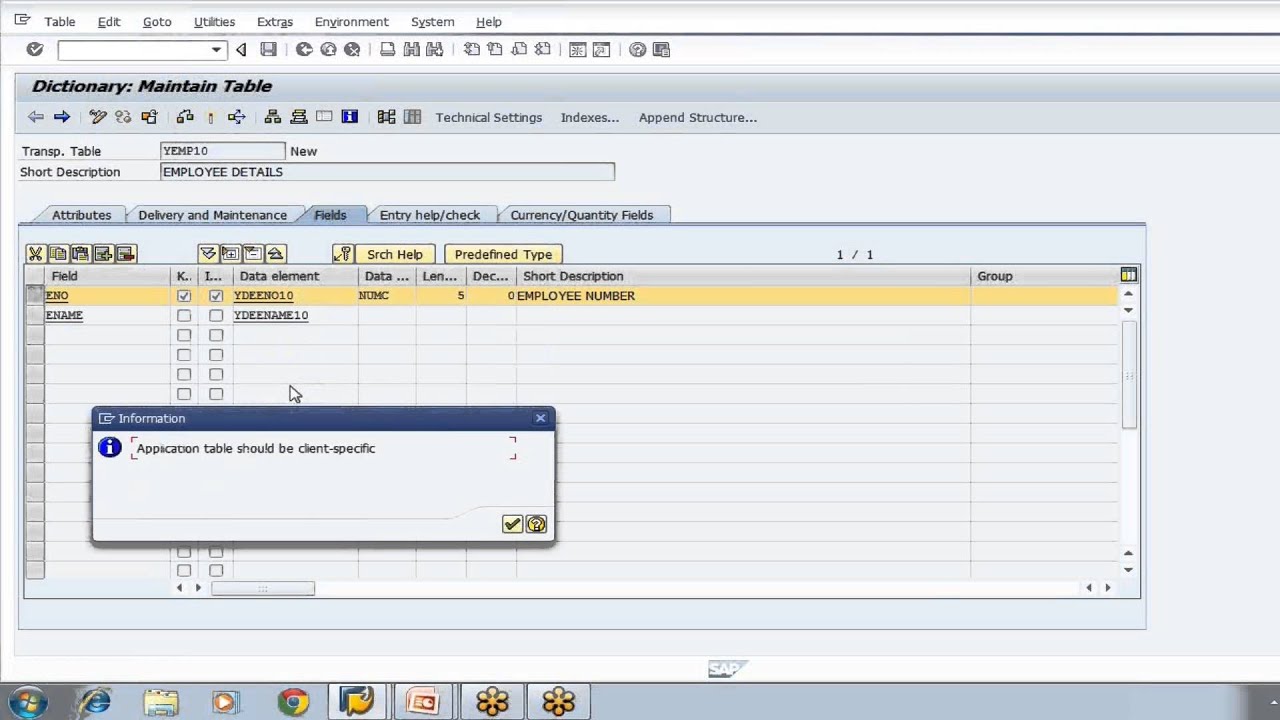Click the Predefined Type button
Image resolution: width=1280 pixels, height=720 pixels.
tap(503, 254)
